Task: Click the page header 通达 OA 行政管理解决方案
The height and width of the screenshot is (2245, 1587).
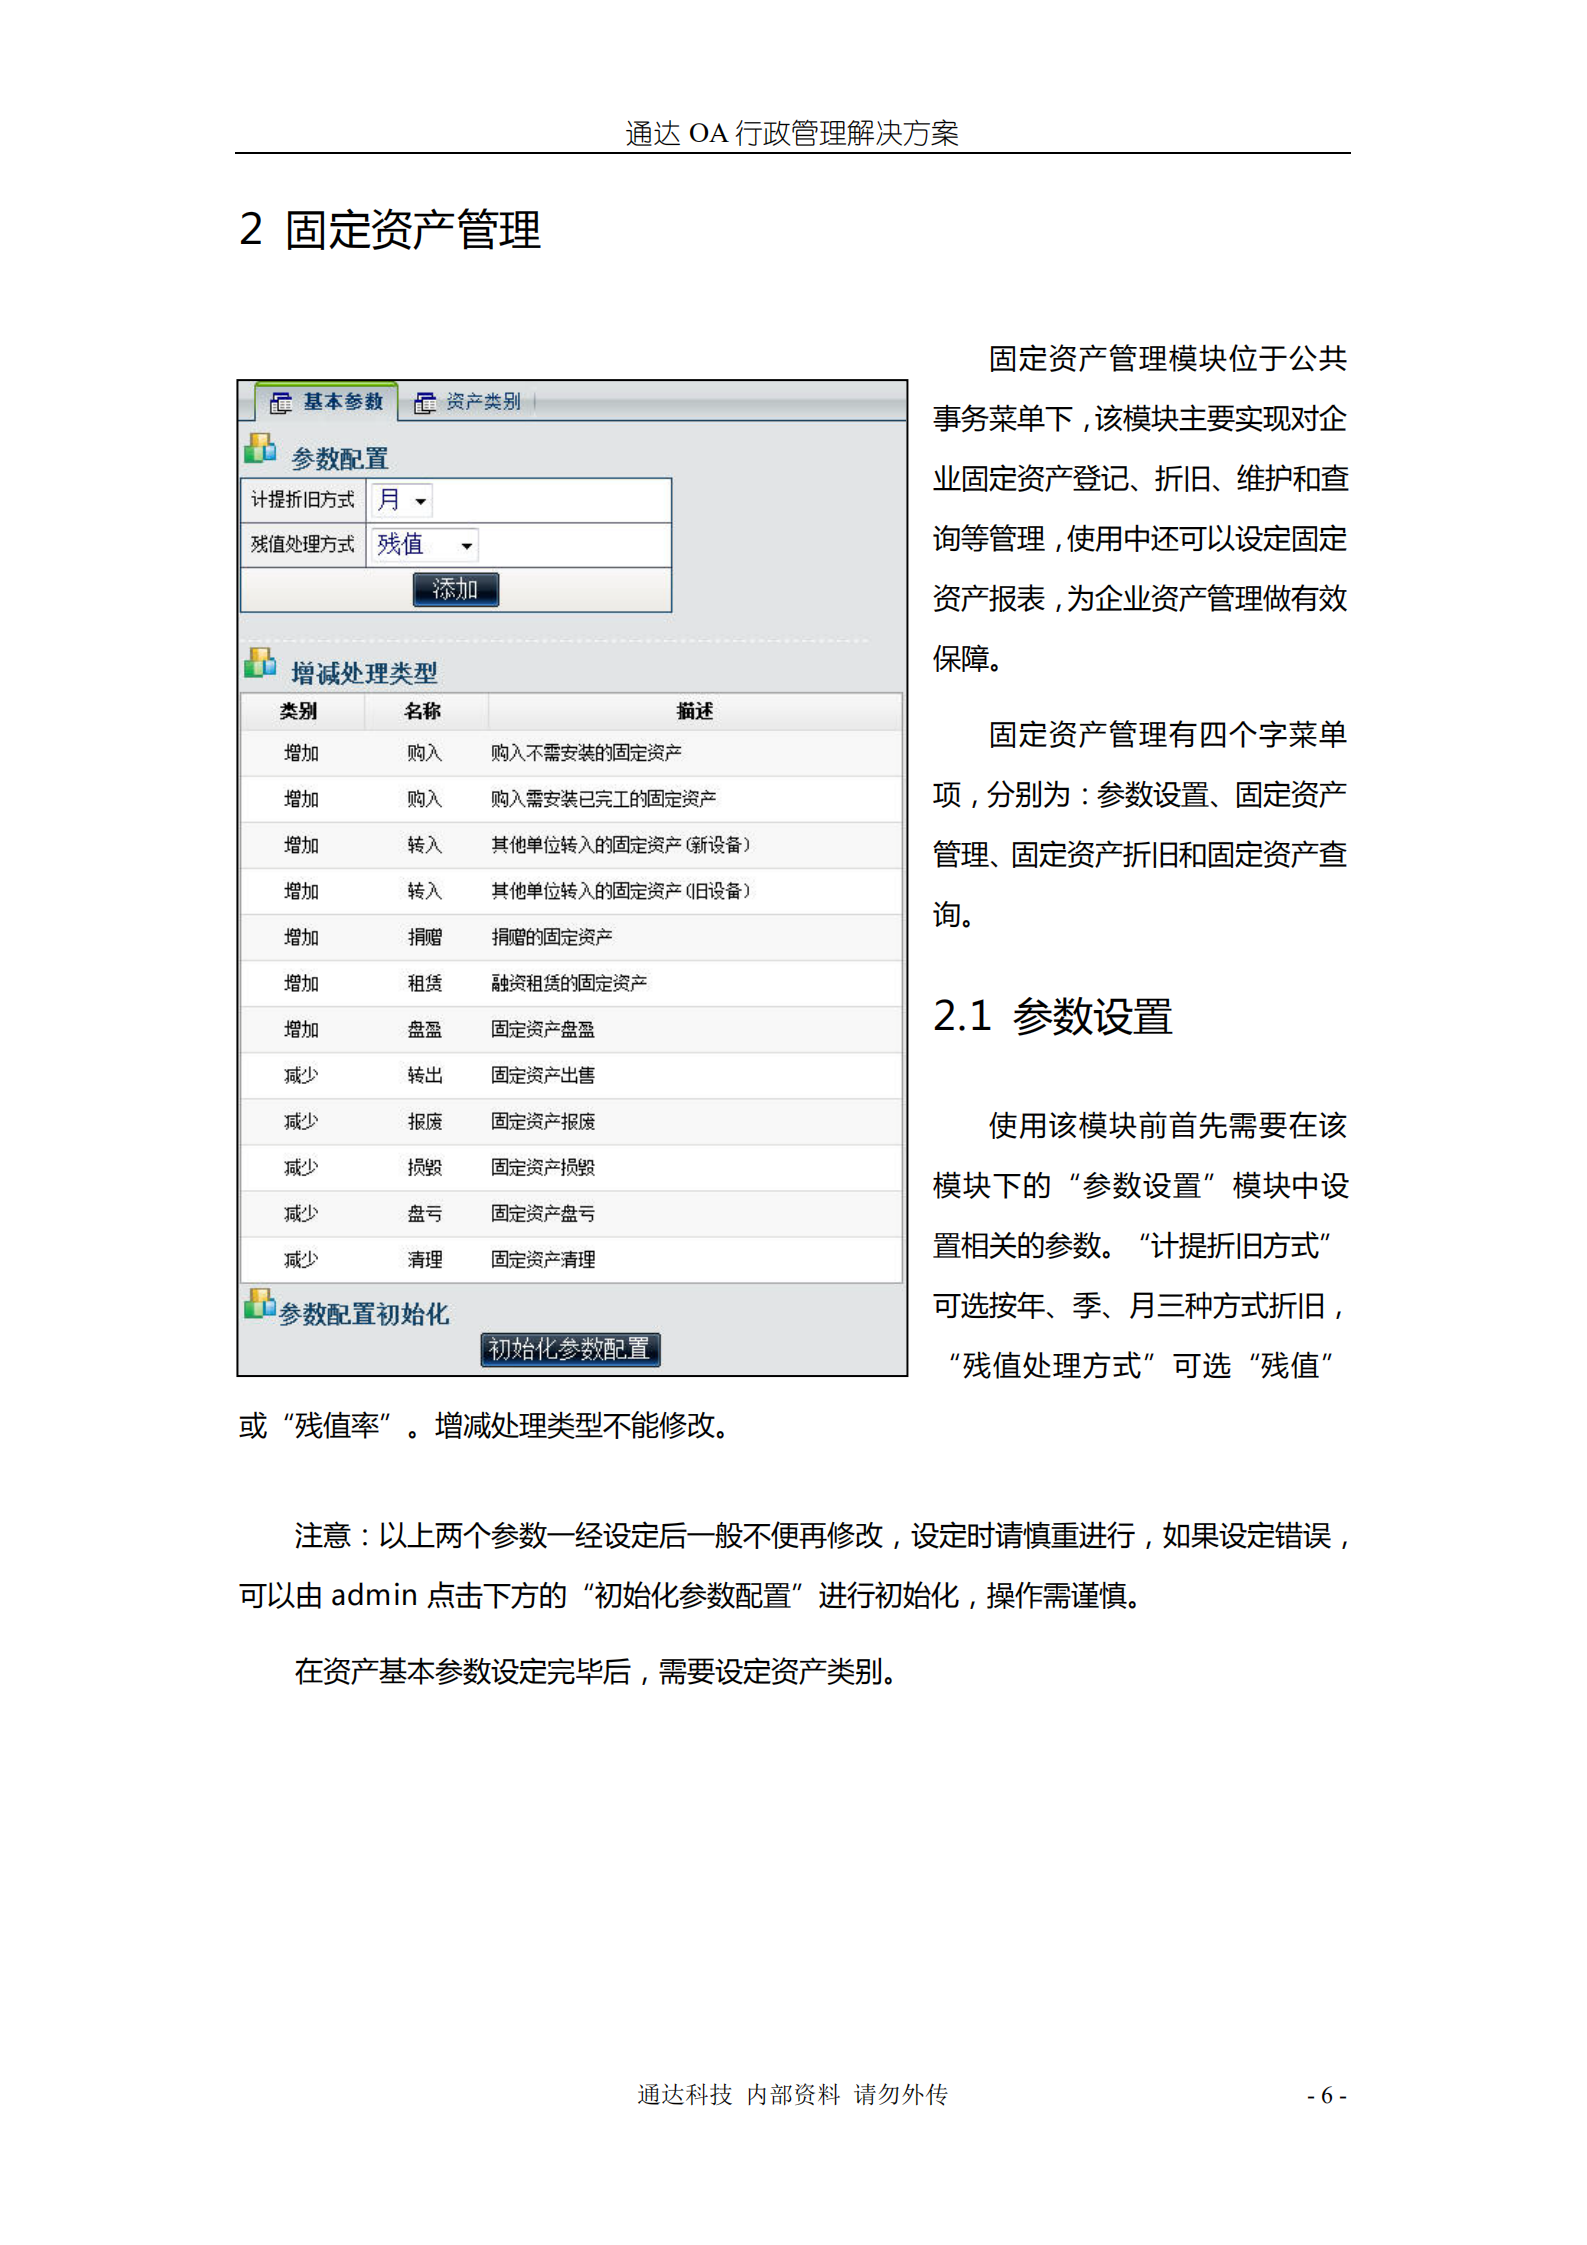Action: 792,132
